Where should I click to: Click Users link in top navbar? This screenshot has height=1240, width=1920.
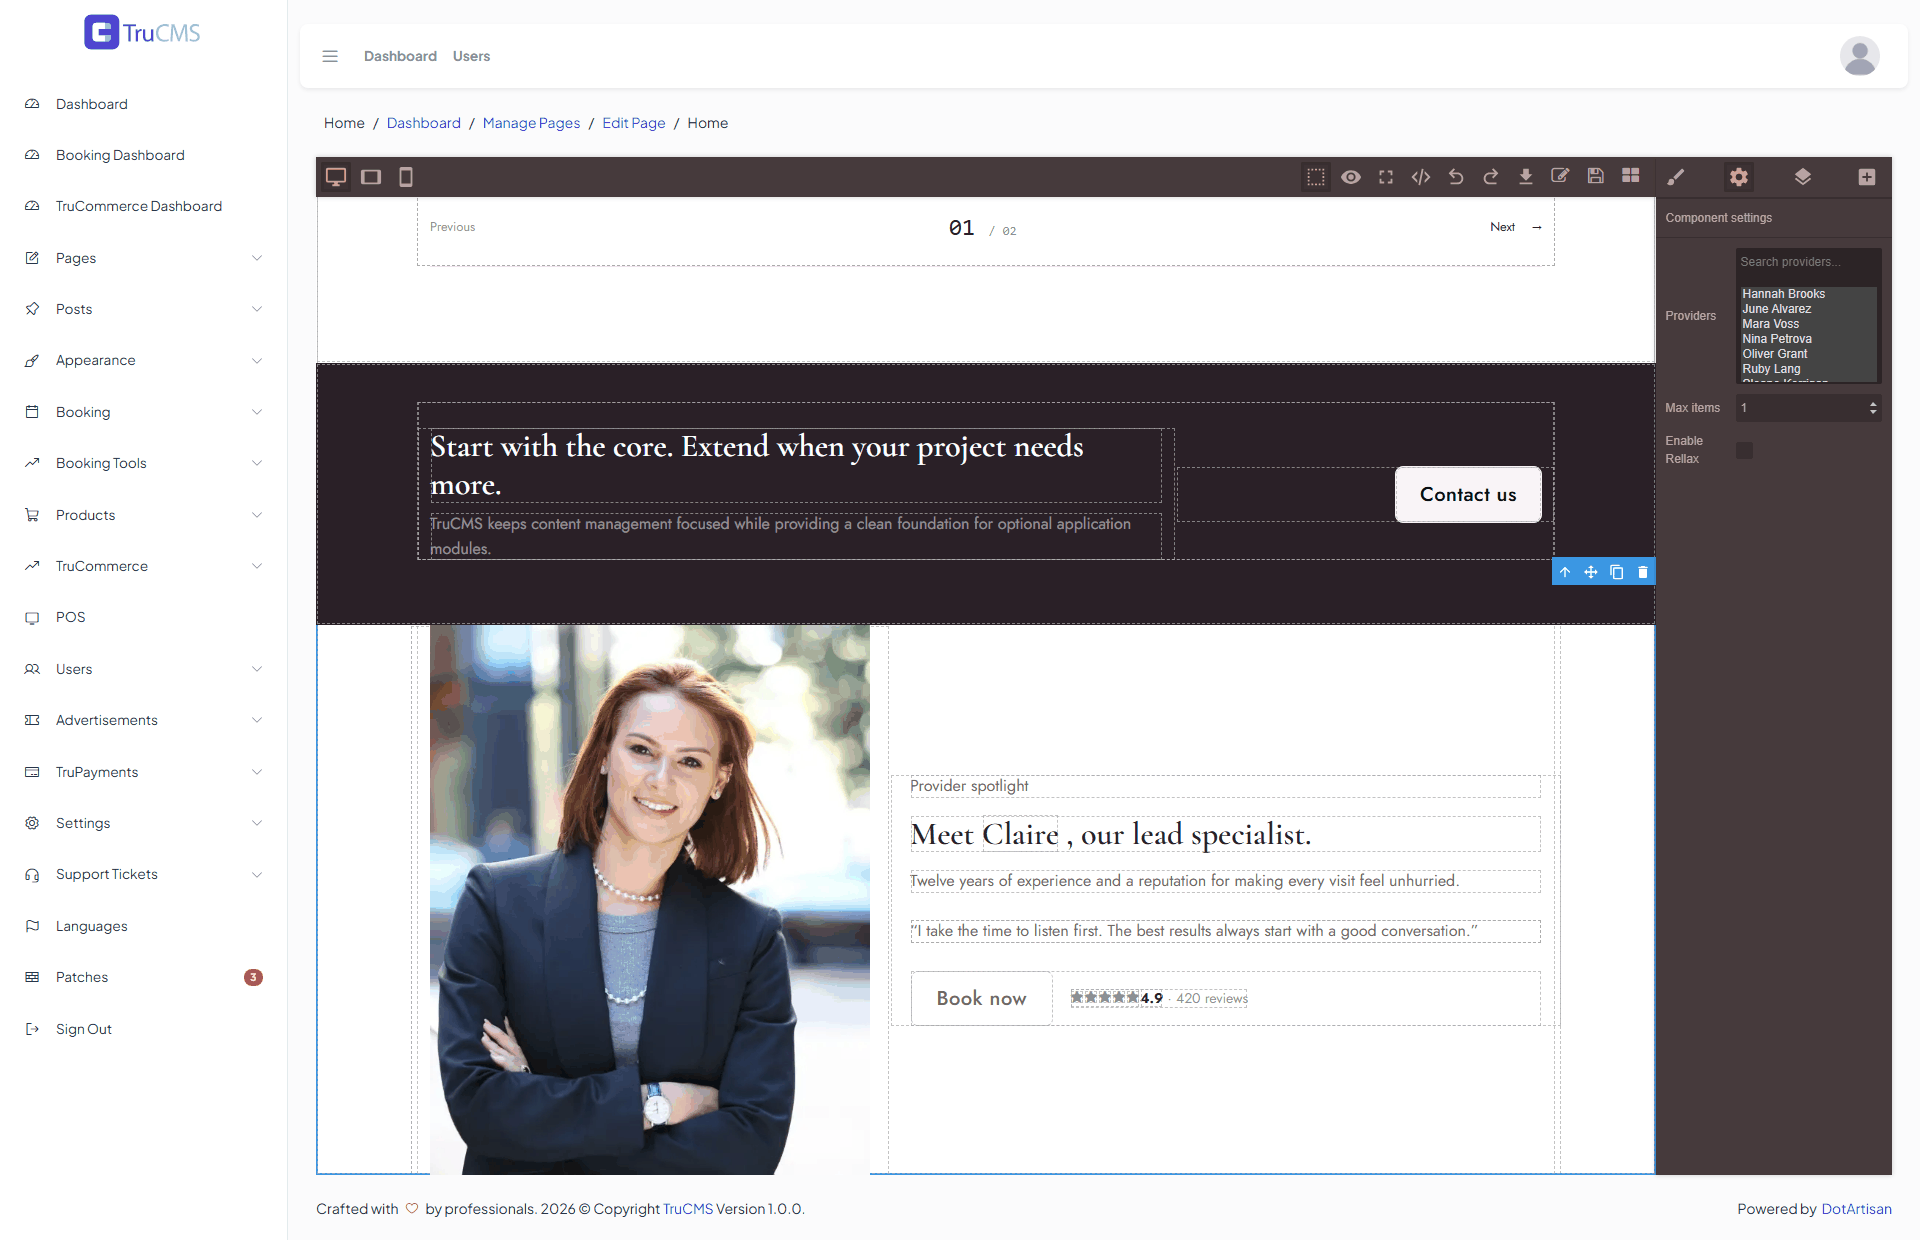pyautogui.click(x=471, y=56)
